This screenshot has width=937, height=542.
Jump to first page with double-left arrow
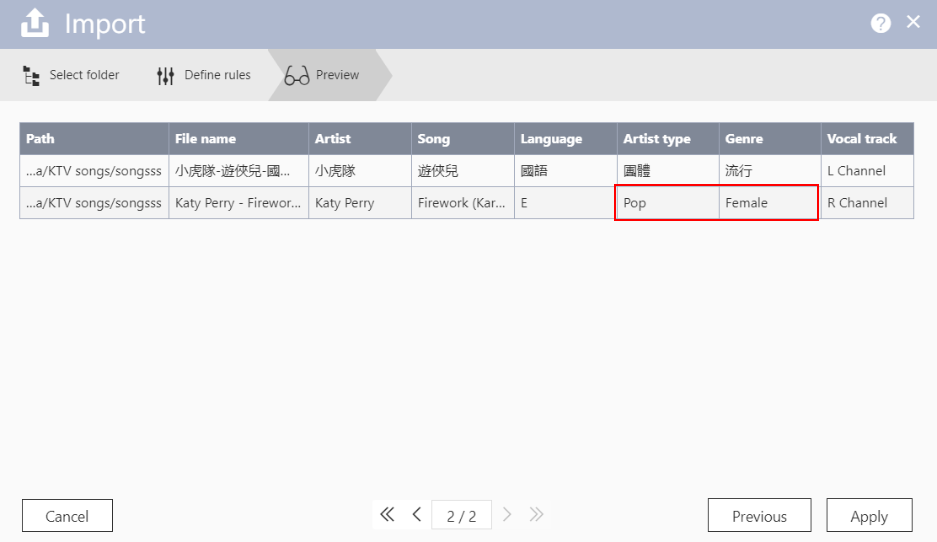pyautogui.click(x=387, y=515)
